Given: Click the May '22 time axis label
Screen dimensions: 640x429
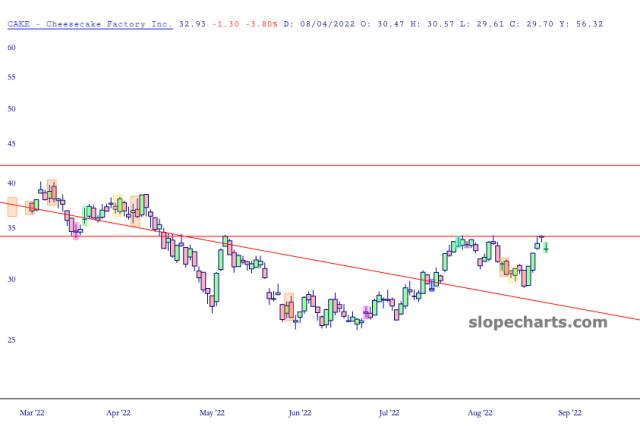Looking at the screenshot, I should click(x=212, y=411).
